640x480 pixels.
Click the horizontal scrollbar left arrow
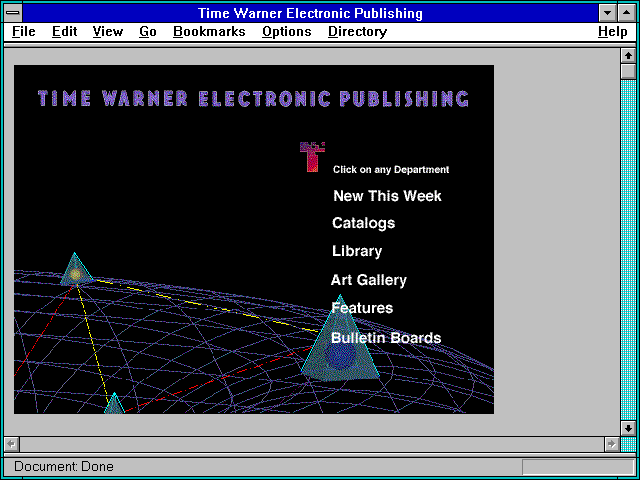(12, 444)
